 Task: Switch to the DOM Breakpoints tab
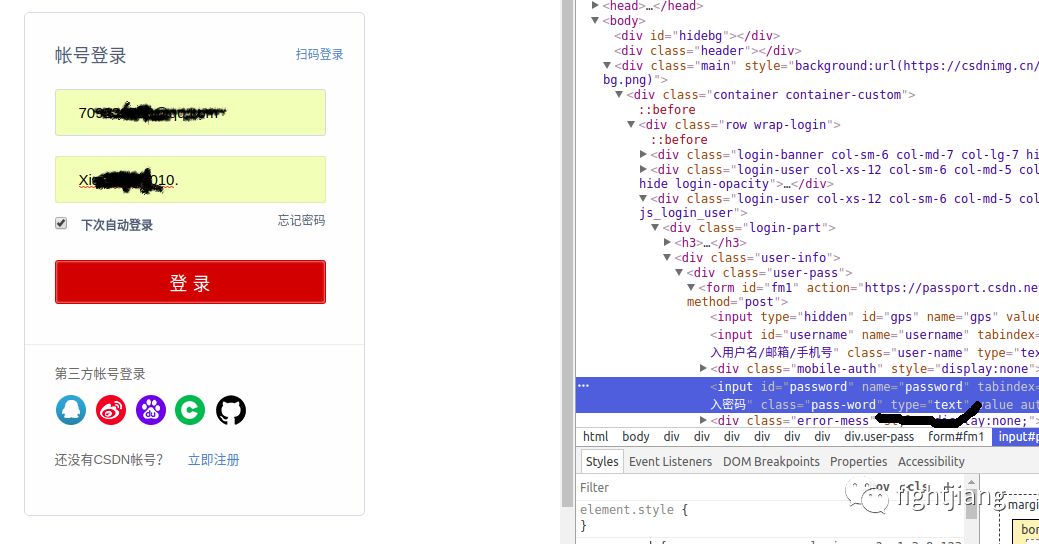pyautogui.click(x=771, y=461)
